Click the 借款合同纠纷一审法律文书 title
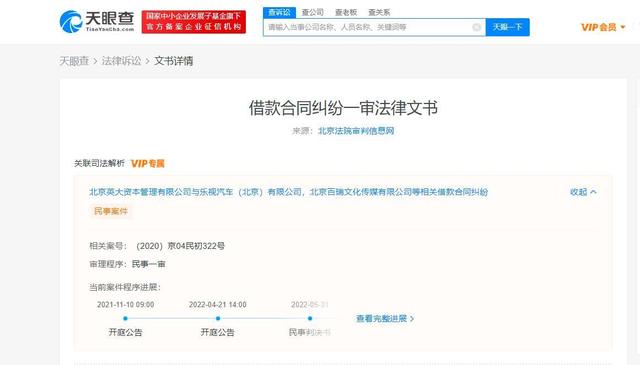640x365 pixels. (x=343, y=108)
